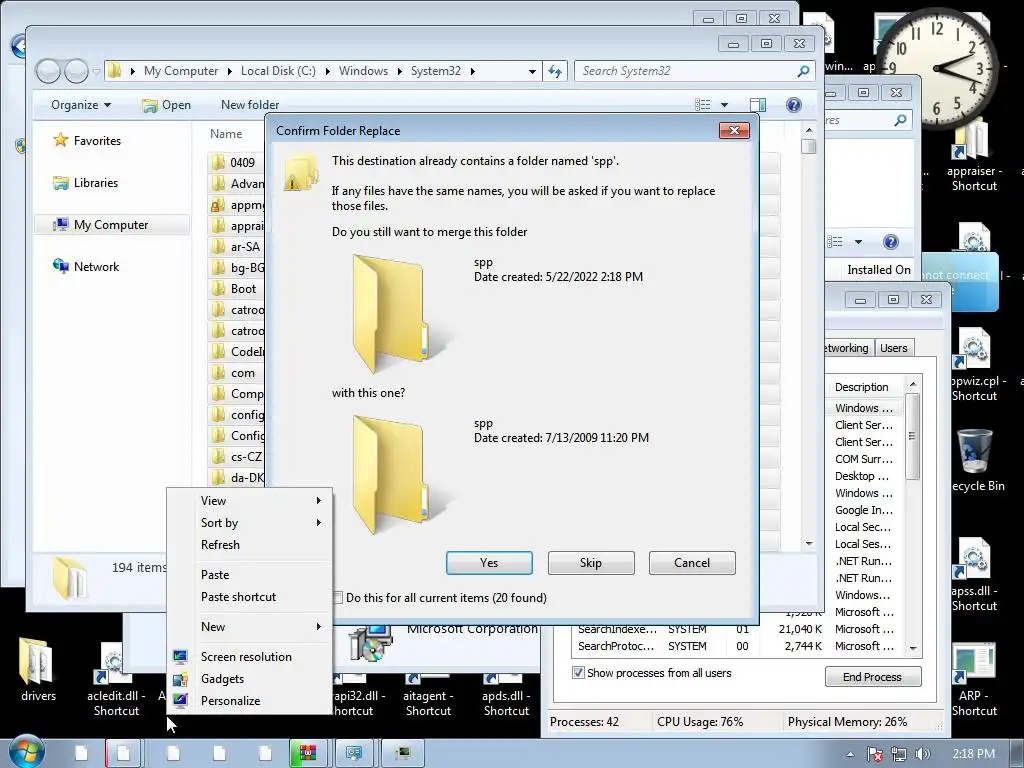Click the volume icon in system tray
The width and height of the screenshot is (1024, 768).
922,754
